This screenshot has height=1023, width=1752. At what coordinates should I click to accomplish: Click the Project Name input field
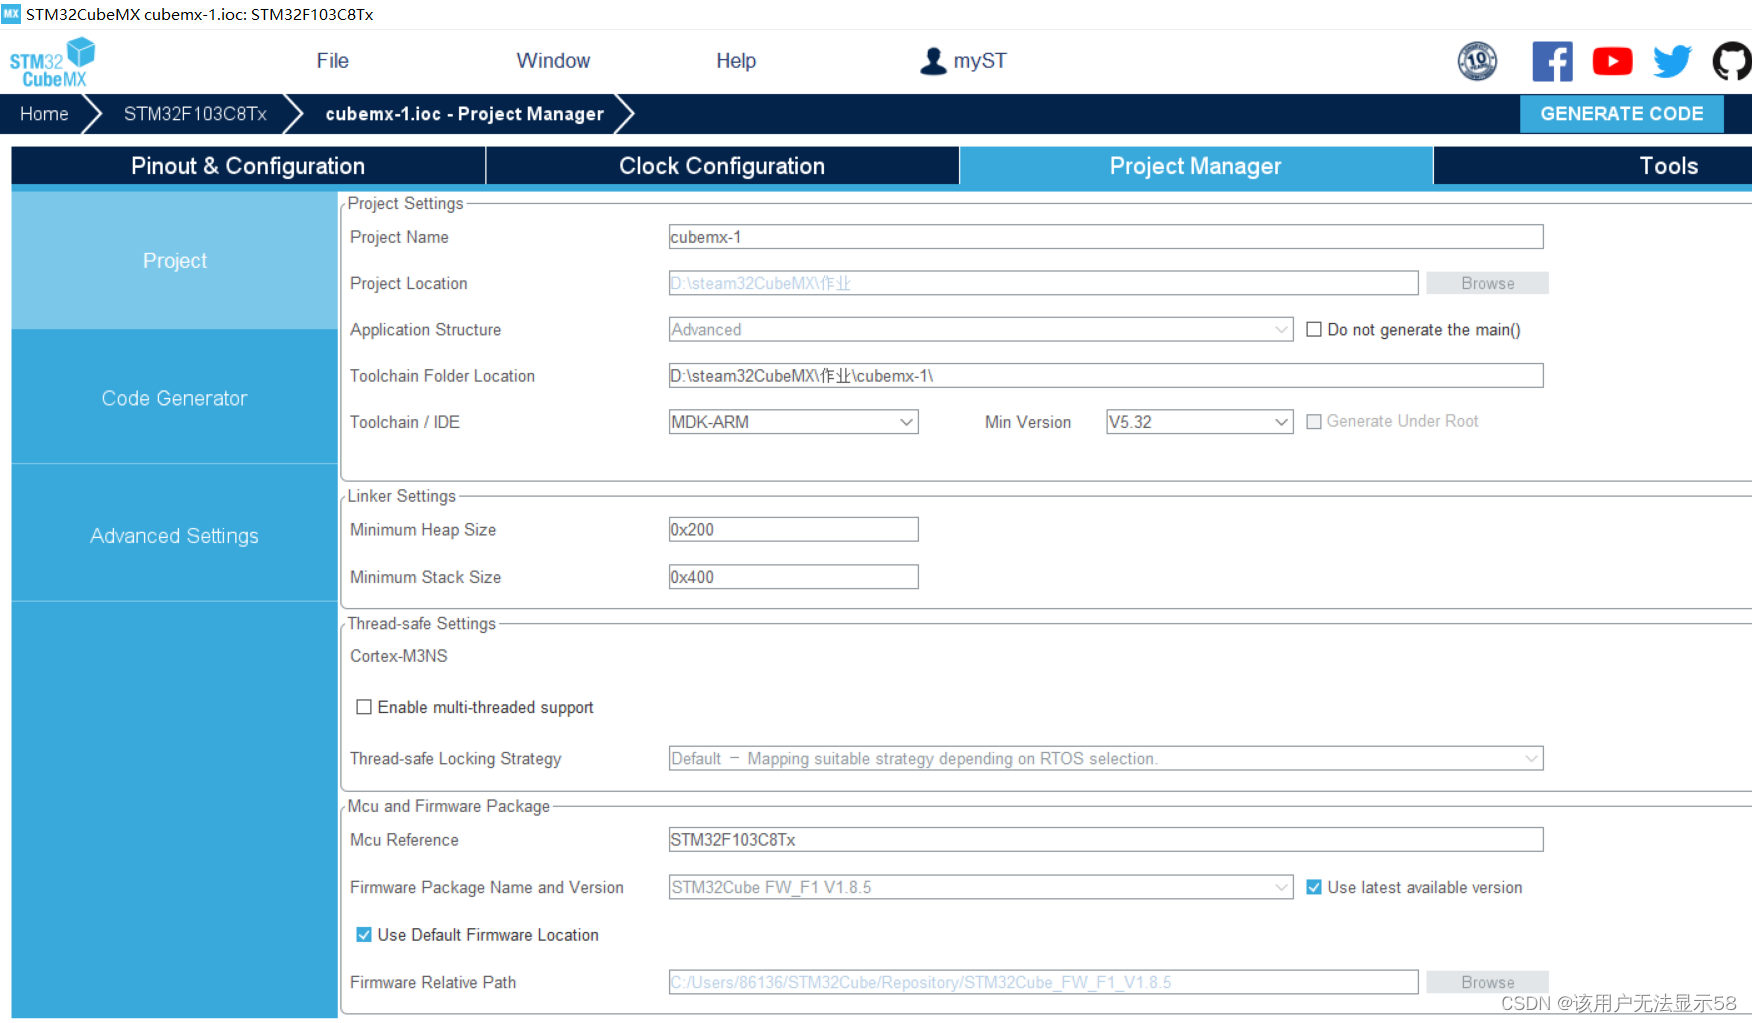(x=1106, y=237)
